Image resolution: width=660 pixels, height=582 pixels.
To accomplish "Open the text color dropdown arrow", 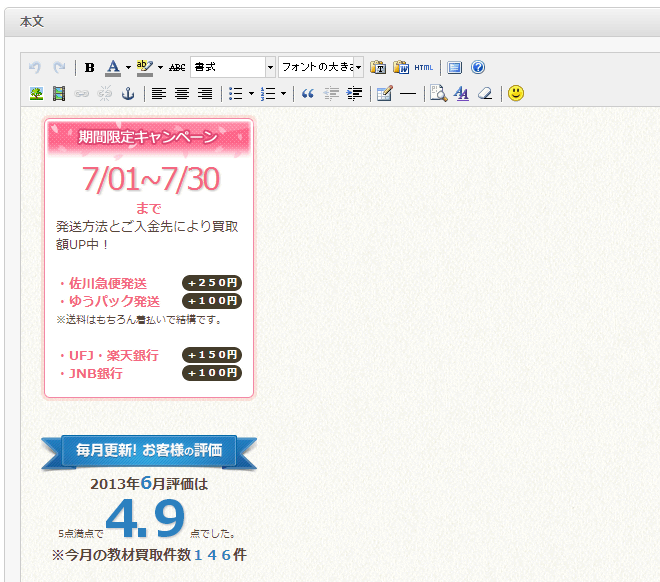I will [128, 68].
